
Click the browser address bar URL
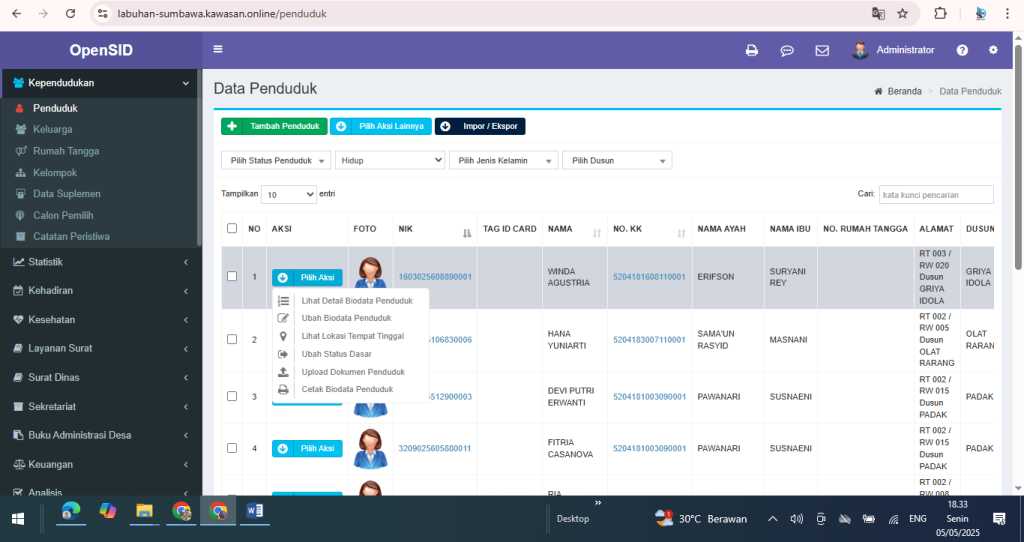coord(222,14)
